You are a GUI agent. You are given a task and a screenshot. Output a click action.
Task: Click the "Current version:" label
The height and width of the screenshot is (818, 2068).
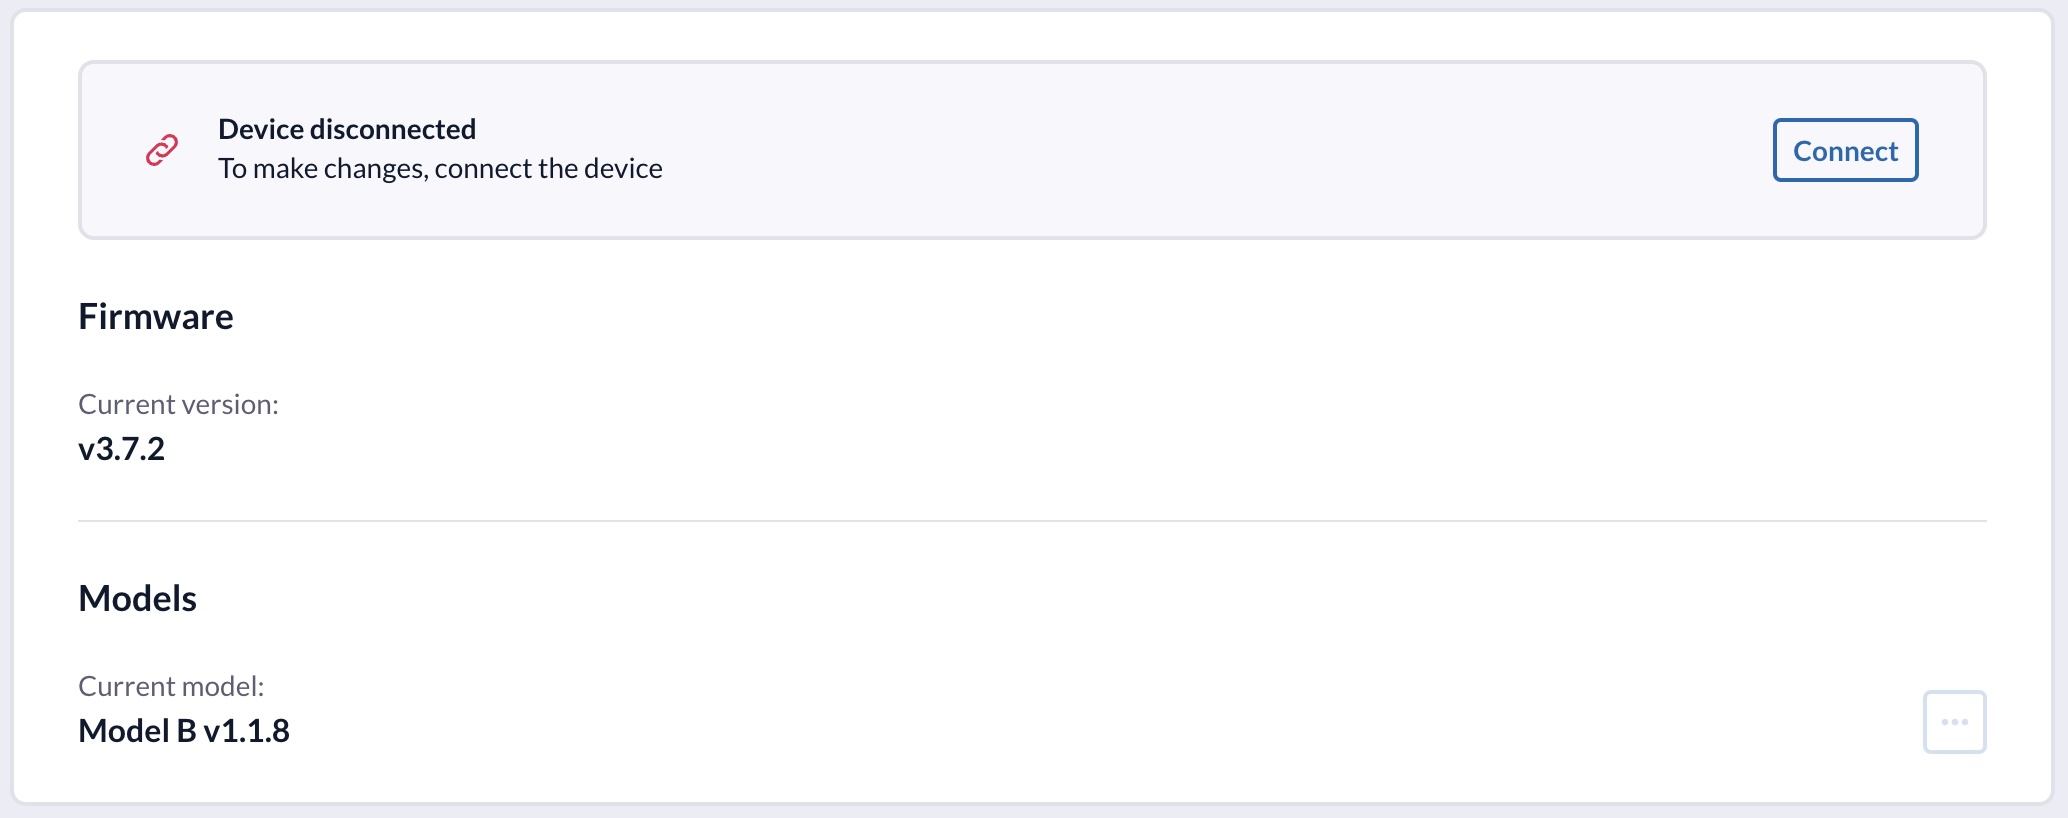point(178,404)
